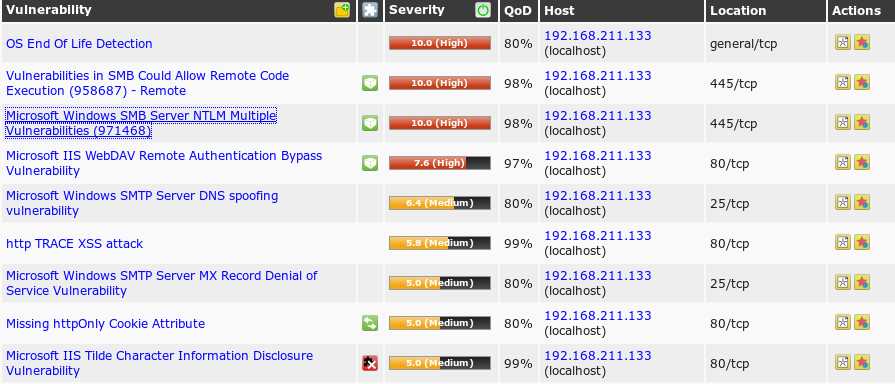Add note for SMB Server NTLM Multiple Vulnerabilities
The width and height of the screenshot is (895, 384).
pyautogui.click(x=842, y=122)
